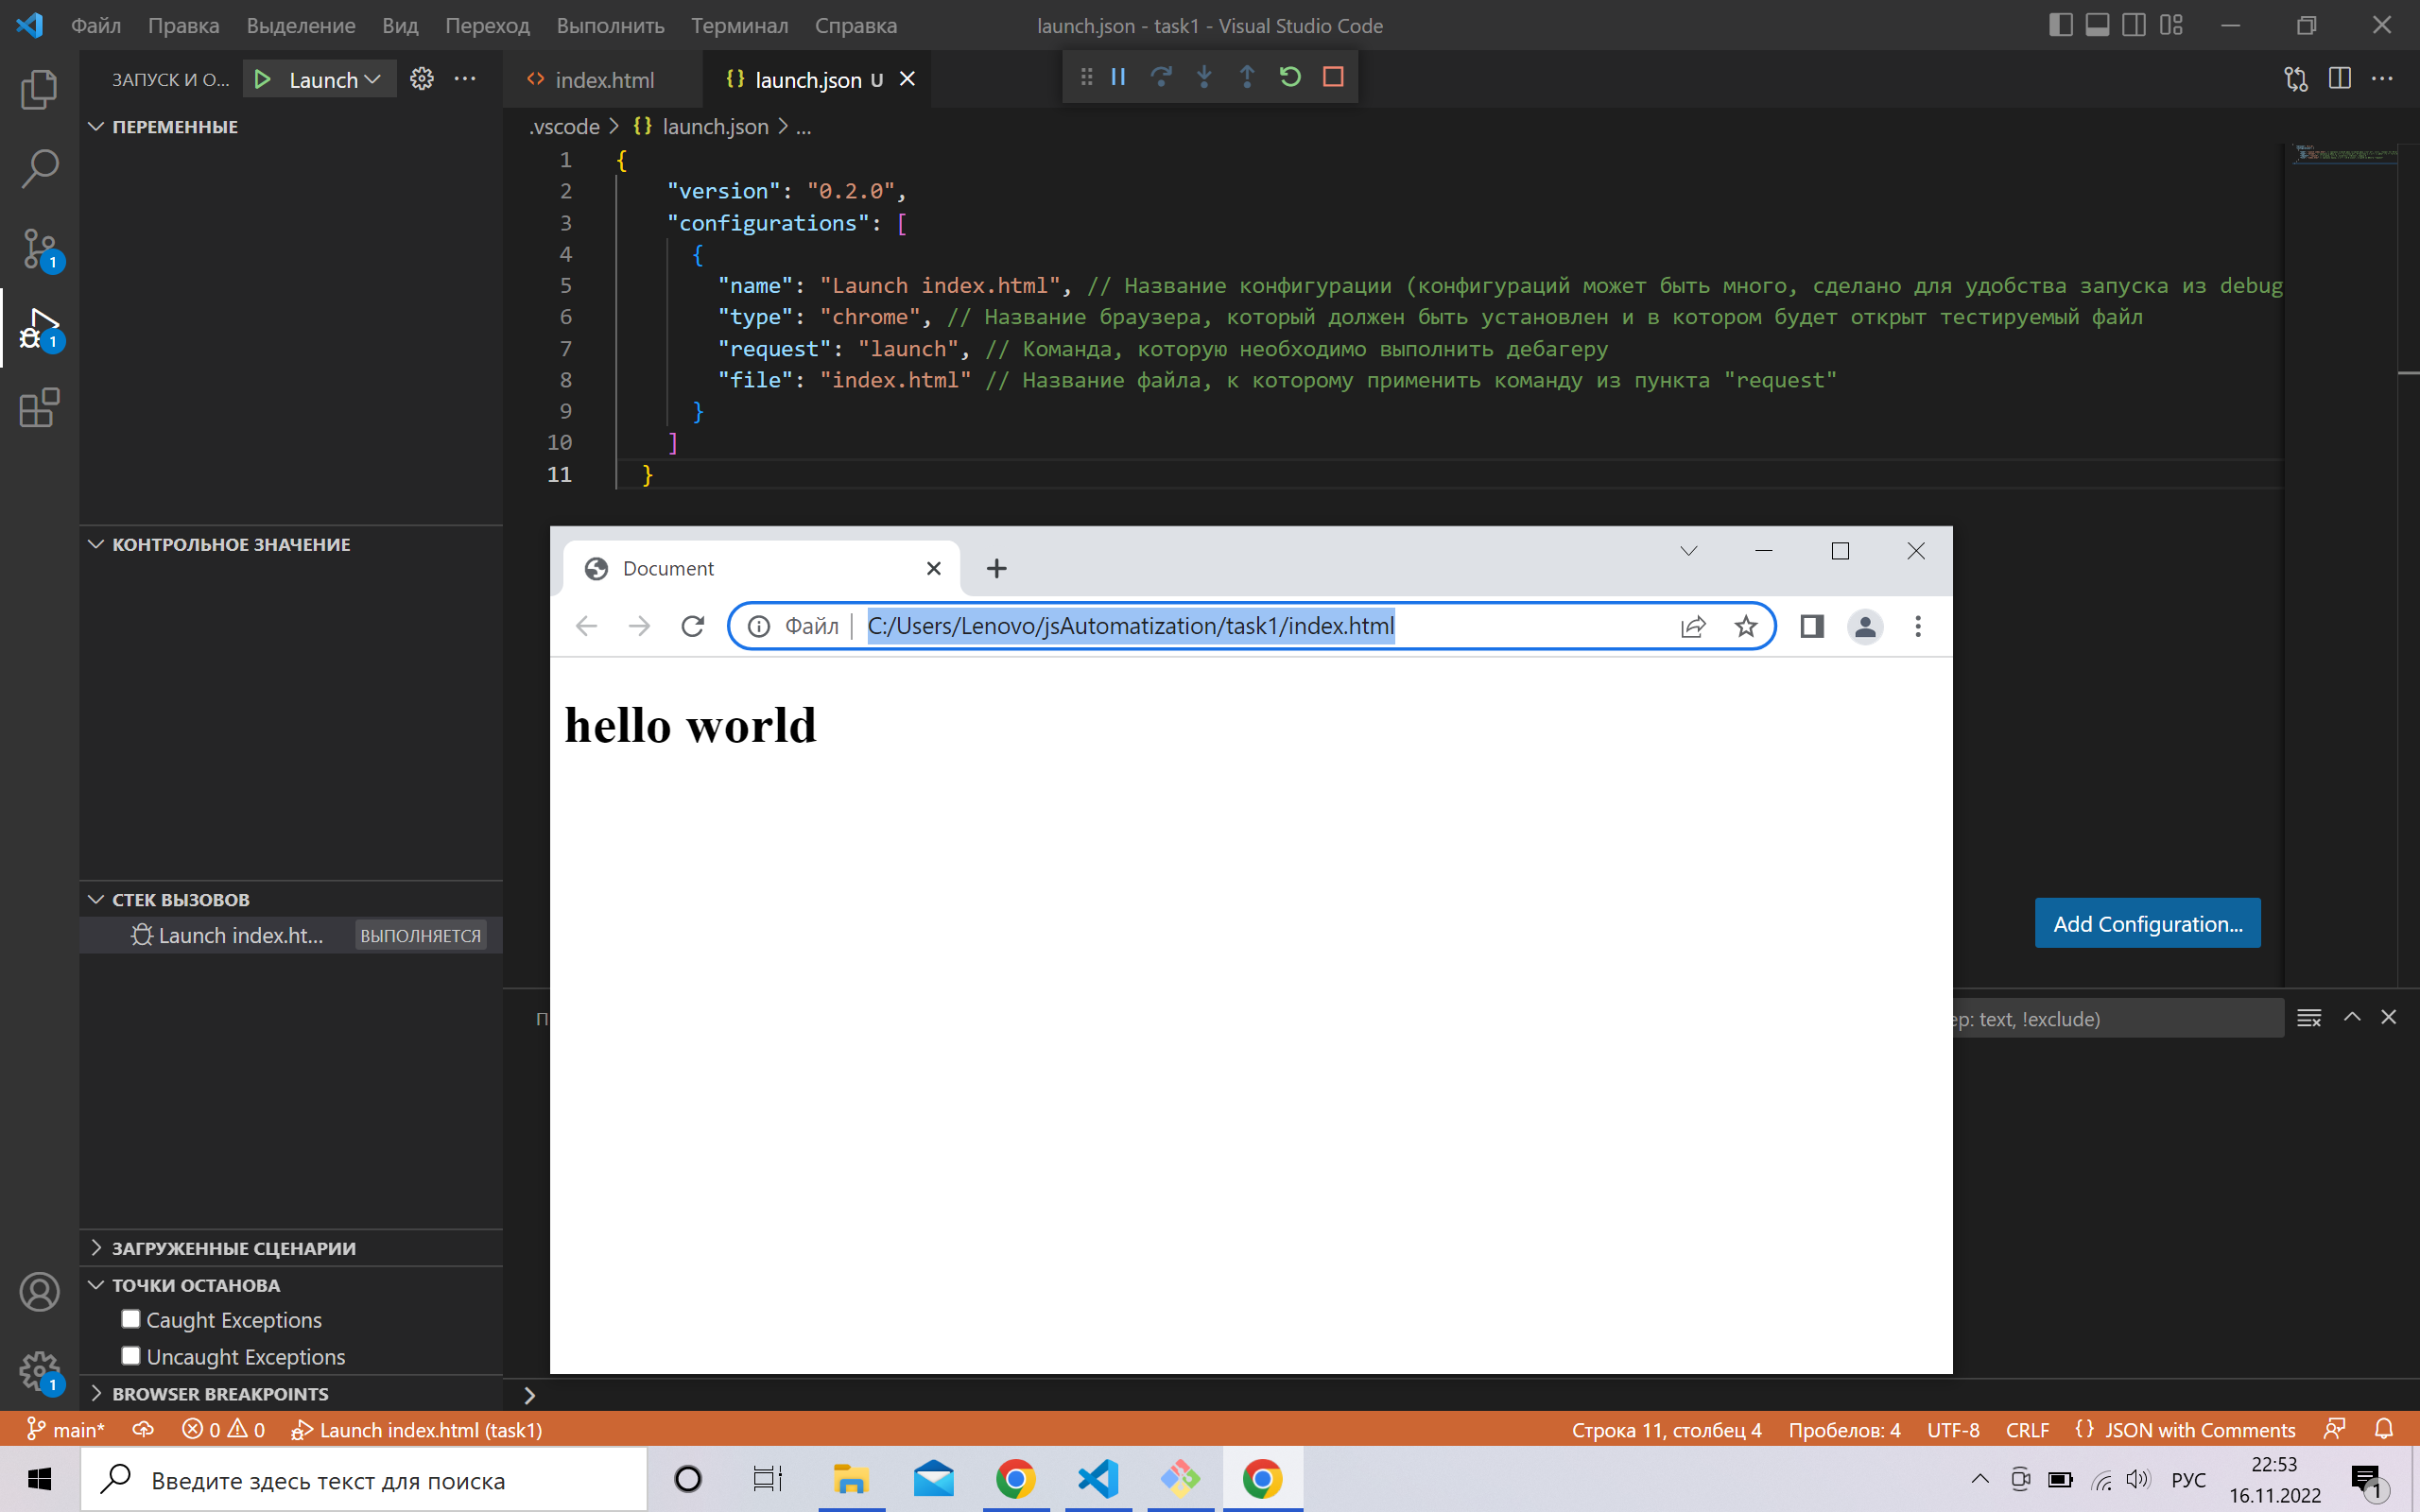
Task: Open the Launch configuration dropdown
Action: point(334,79)
